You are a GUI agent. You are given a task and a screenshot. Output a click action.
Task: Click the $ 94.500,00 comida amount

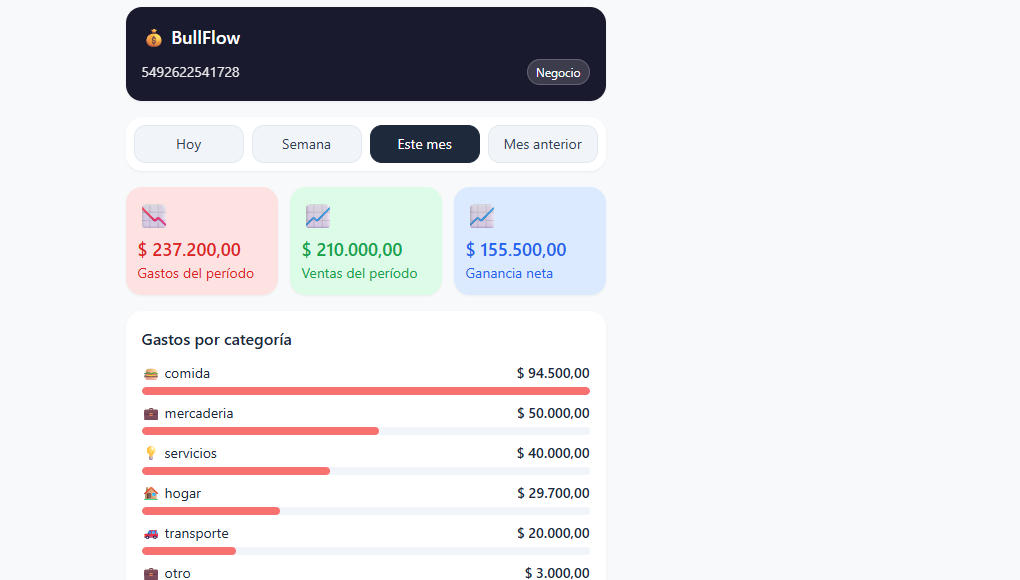click(553, 373)
